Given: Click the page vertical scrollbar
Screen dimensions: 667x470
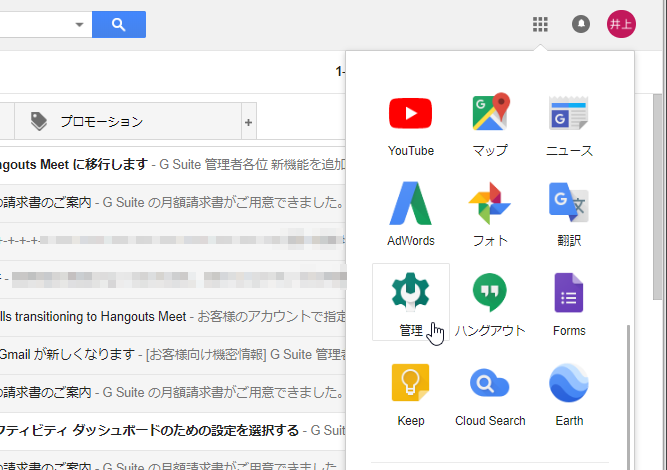Looking at the screenshot, I should point(658,197).
